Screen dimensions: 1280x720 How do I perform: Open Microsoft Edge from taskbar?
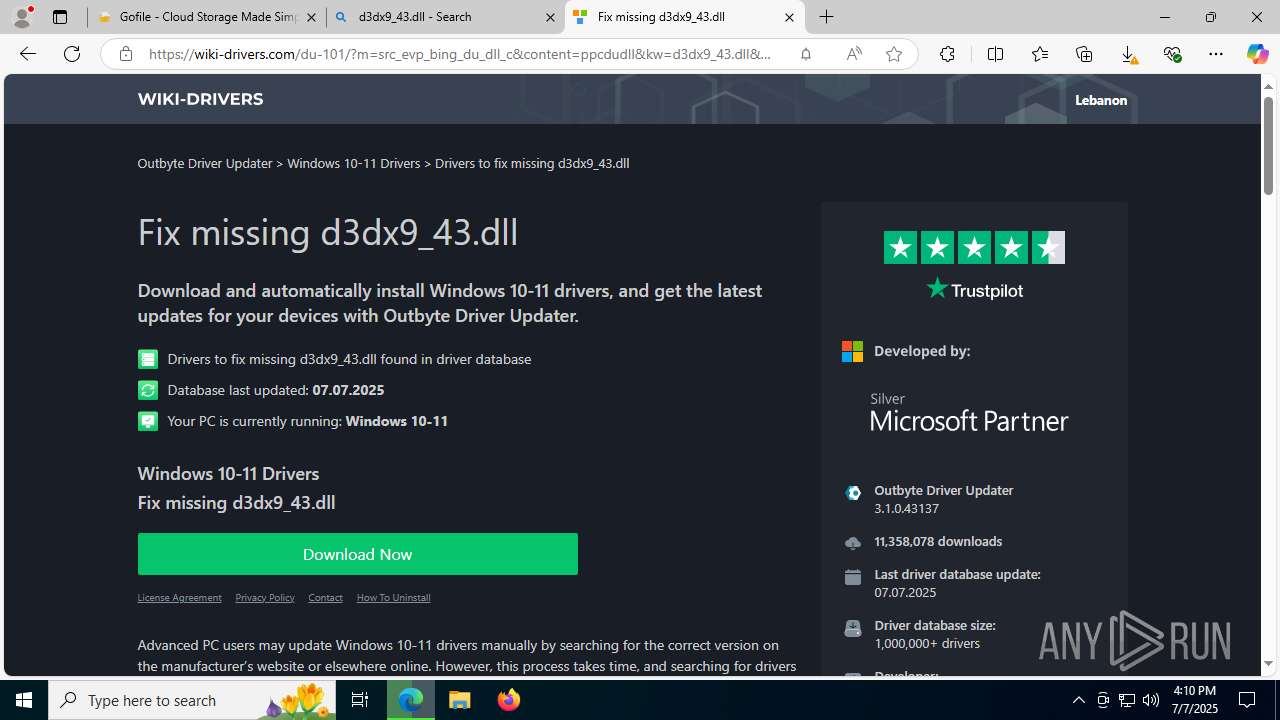tap(411, 700)
